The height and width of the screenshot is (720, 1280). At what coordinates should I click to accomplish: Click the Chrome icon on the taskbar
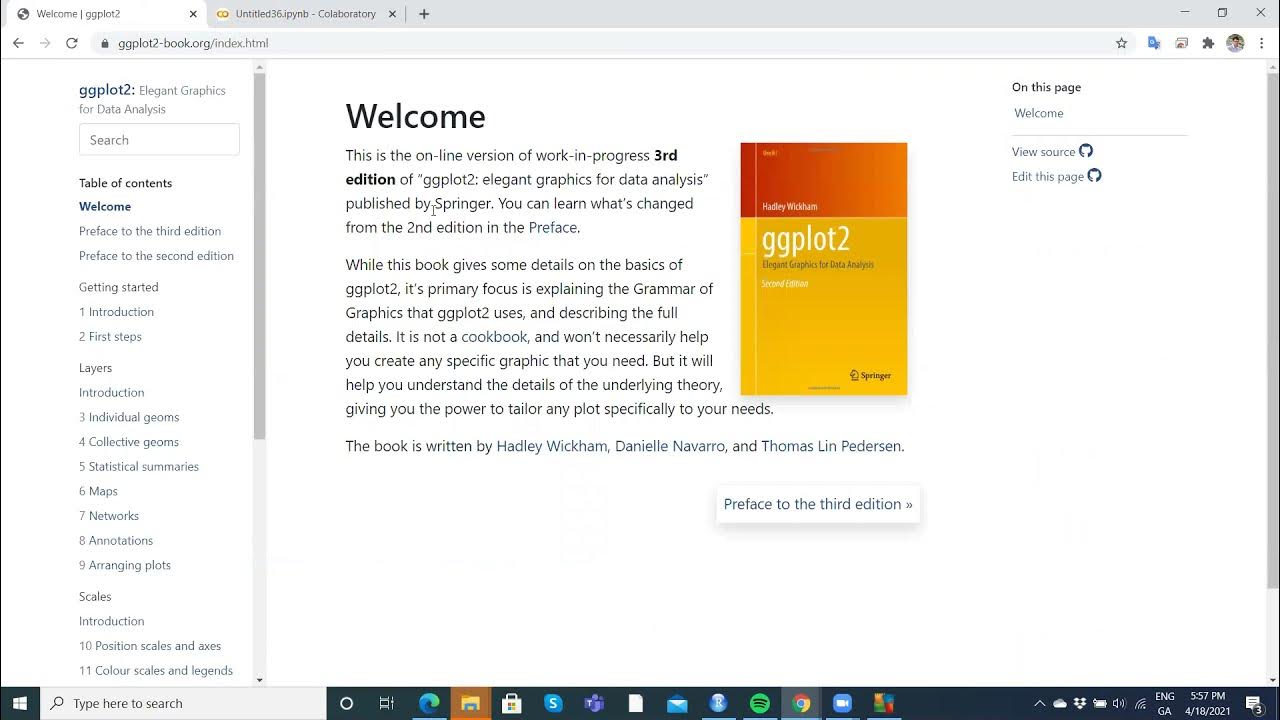click(801, 703)
